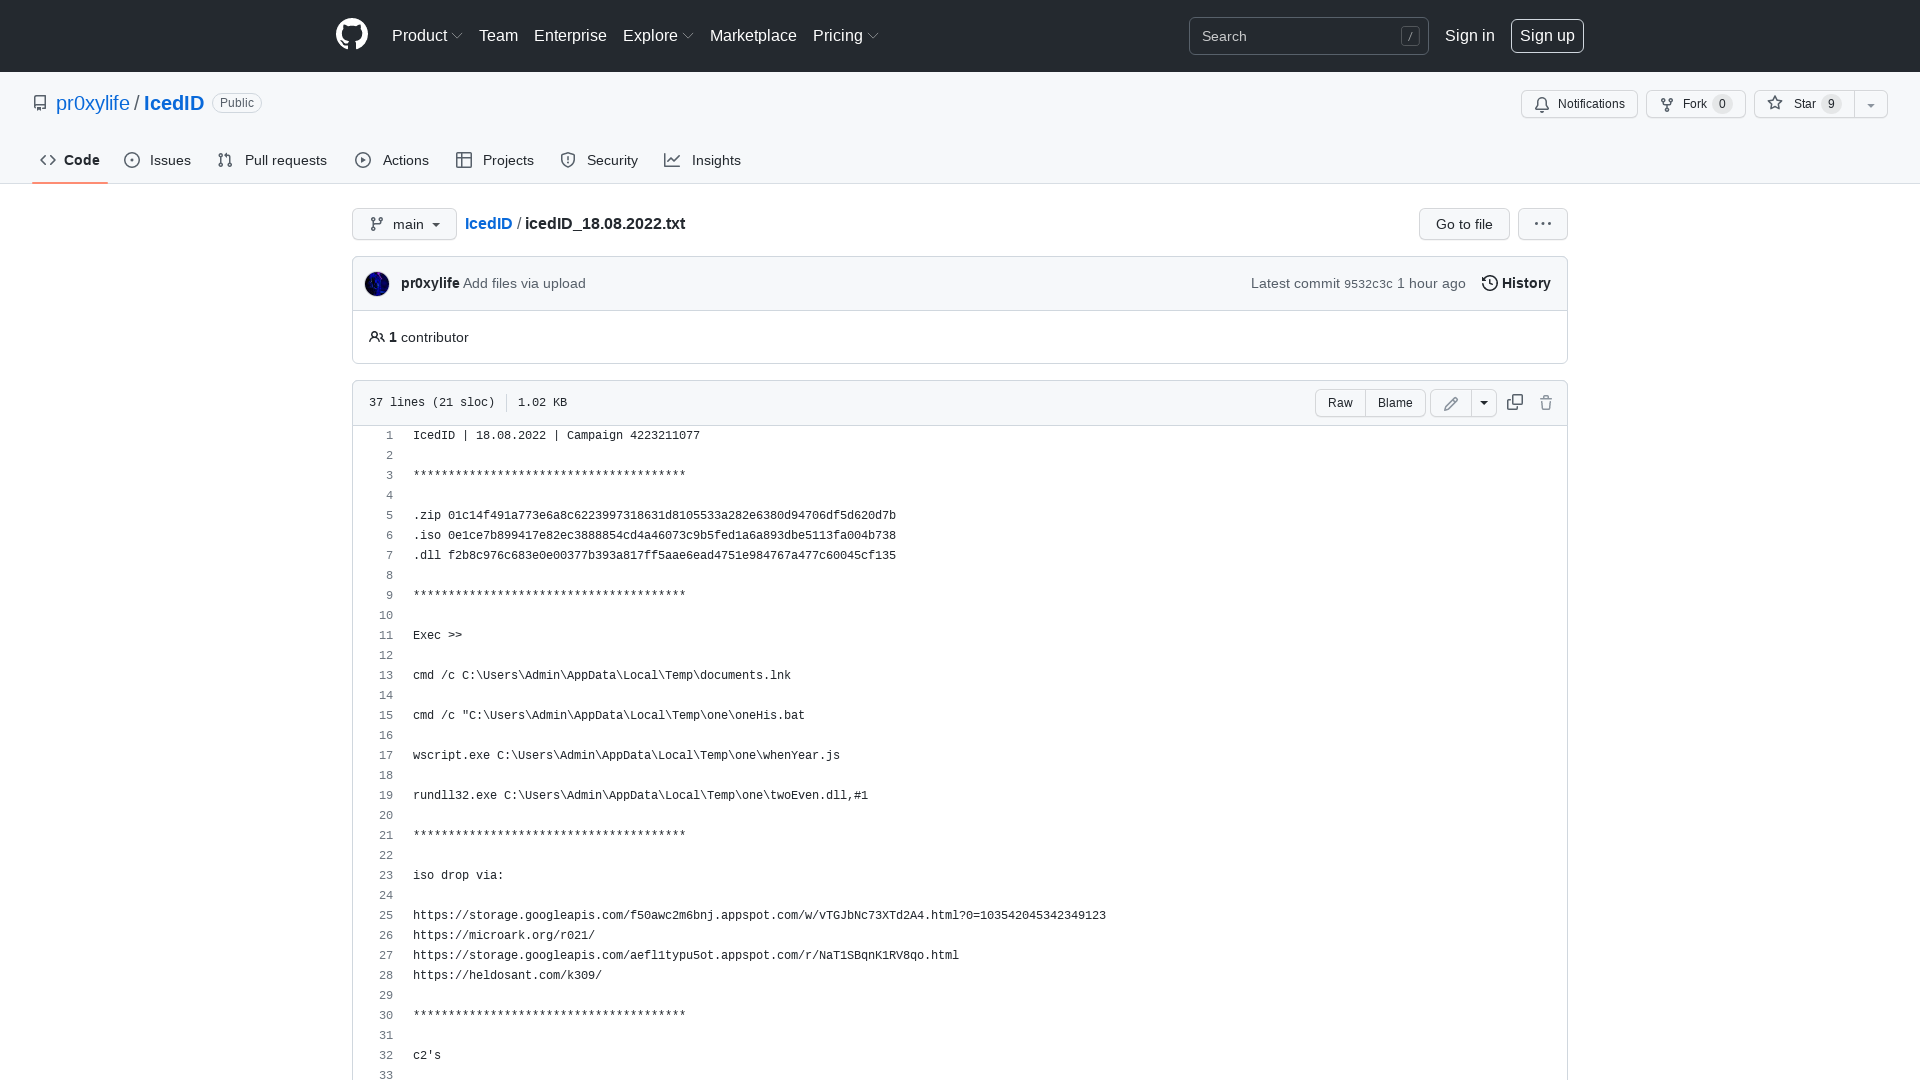Select the Security shield icon
This screenshot has width=1920, height=1080.
pyautogui.click(x=568, y=160)
